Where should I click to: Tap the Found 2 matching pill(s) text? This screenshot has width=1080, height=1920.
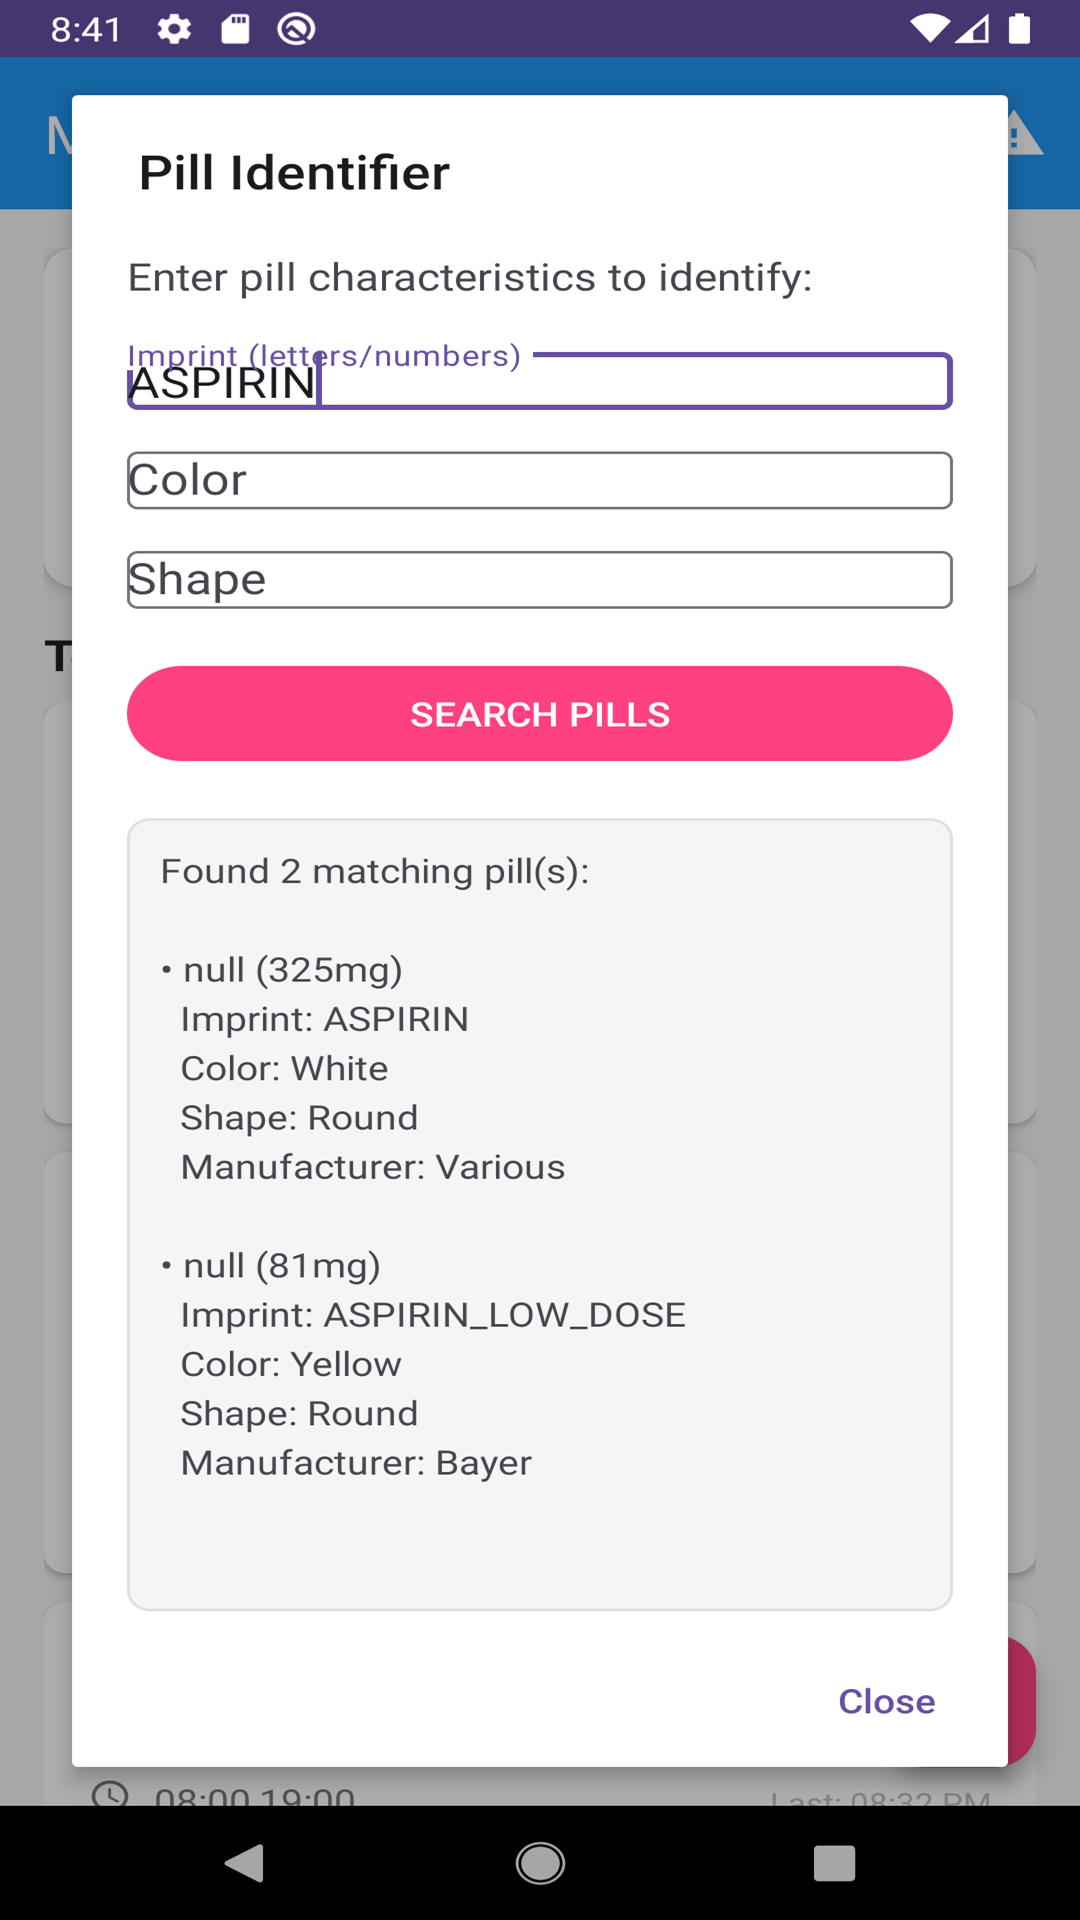[x=375, y=872]
